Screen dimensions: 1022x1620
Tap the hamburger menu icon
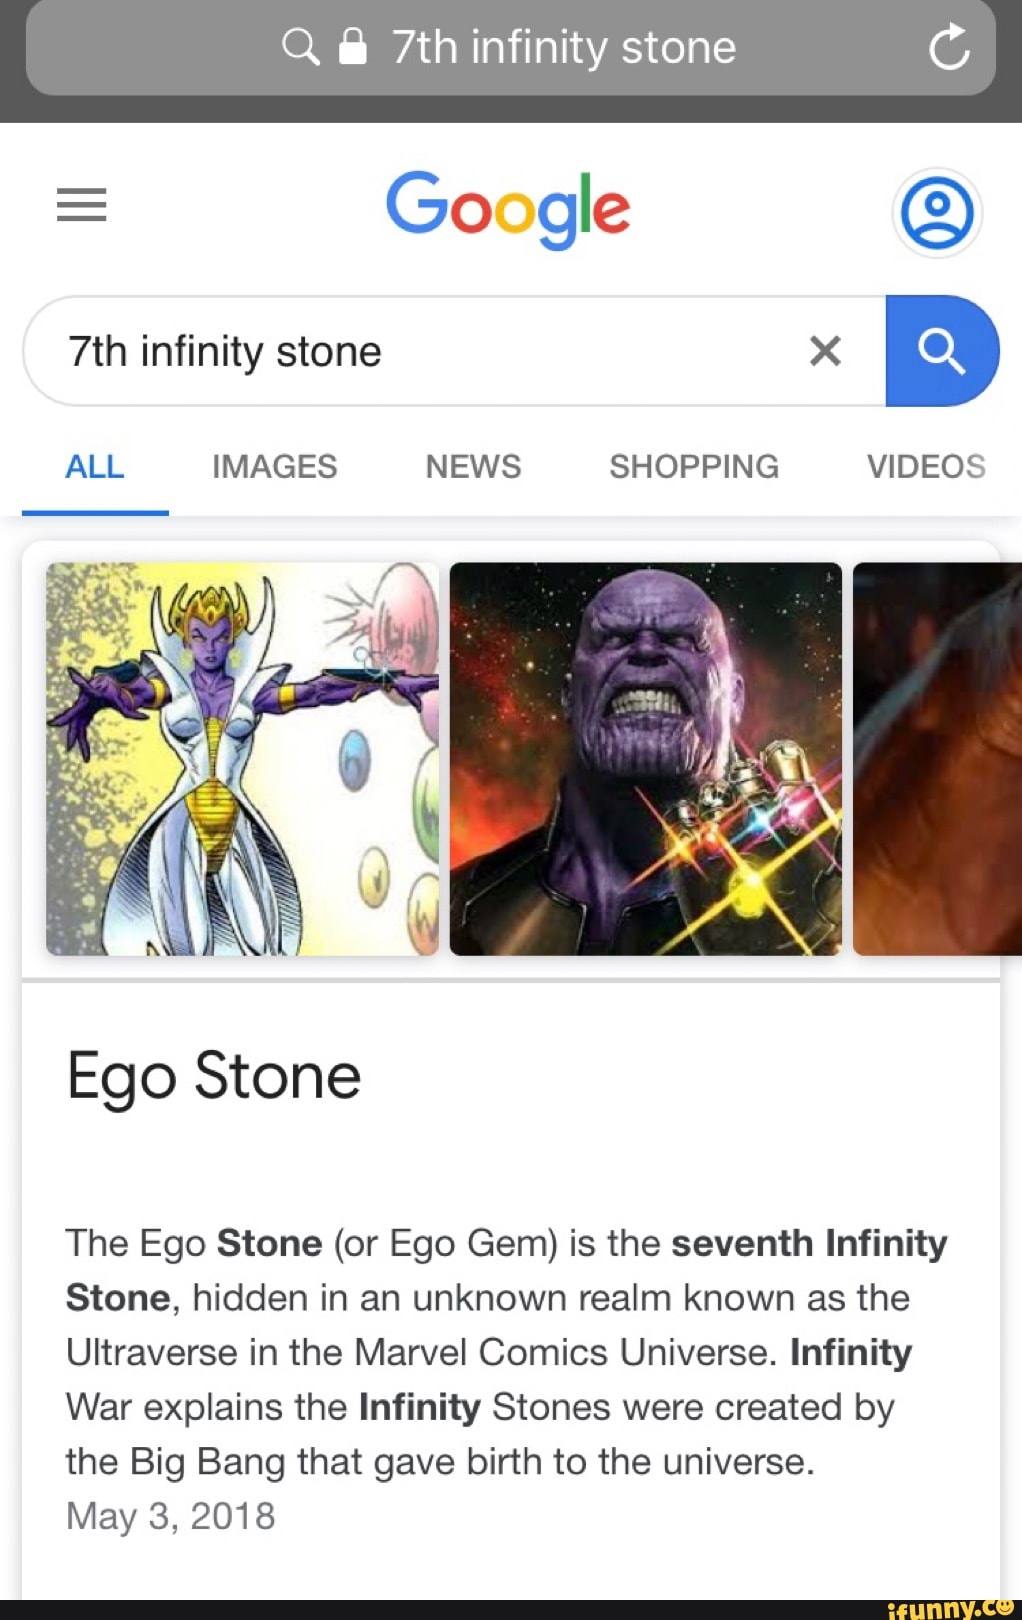click(x=80, y=205)
